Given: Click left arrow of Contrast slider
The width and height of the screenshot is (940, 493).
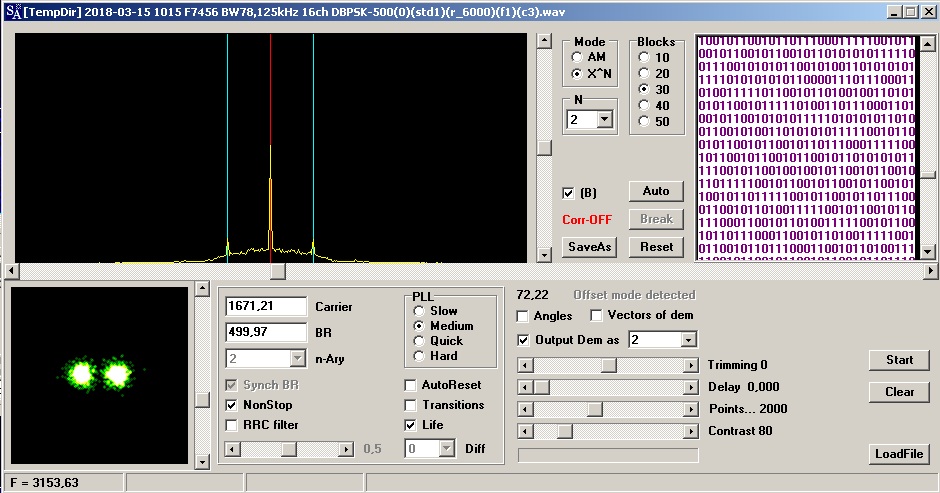Looking at the screenshot, I should 525,431.
